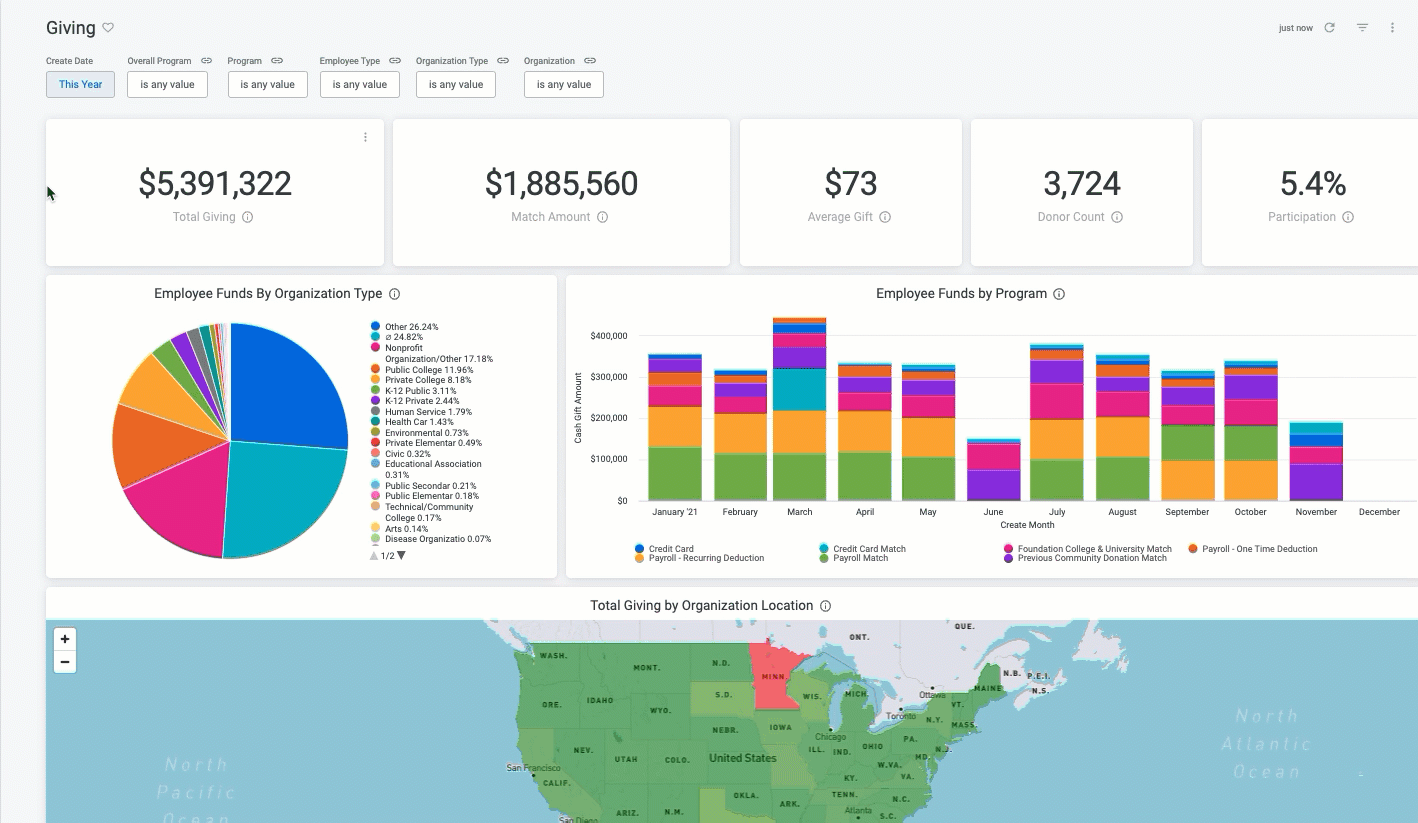Click the $1,885,560 Match Amount value
Viewport: 1418px width, 823px height.
point(561,183)
